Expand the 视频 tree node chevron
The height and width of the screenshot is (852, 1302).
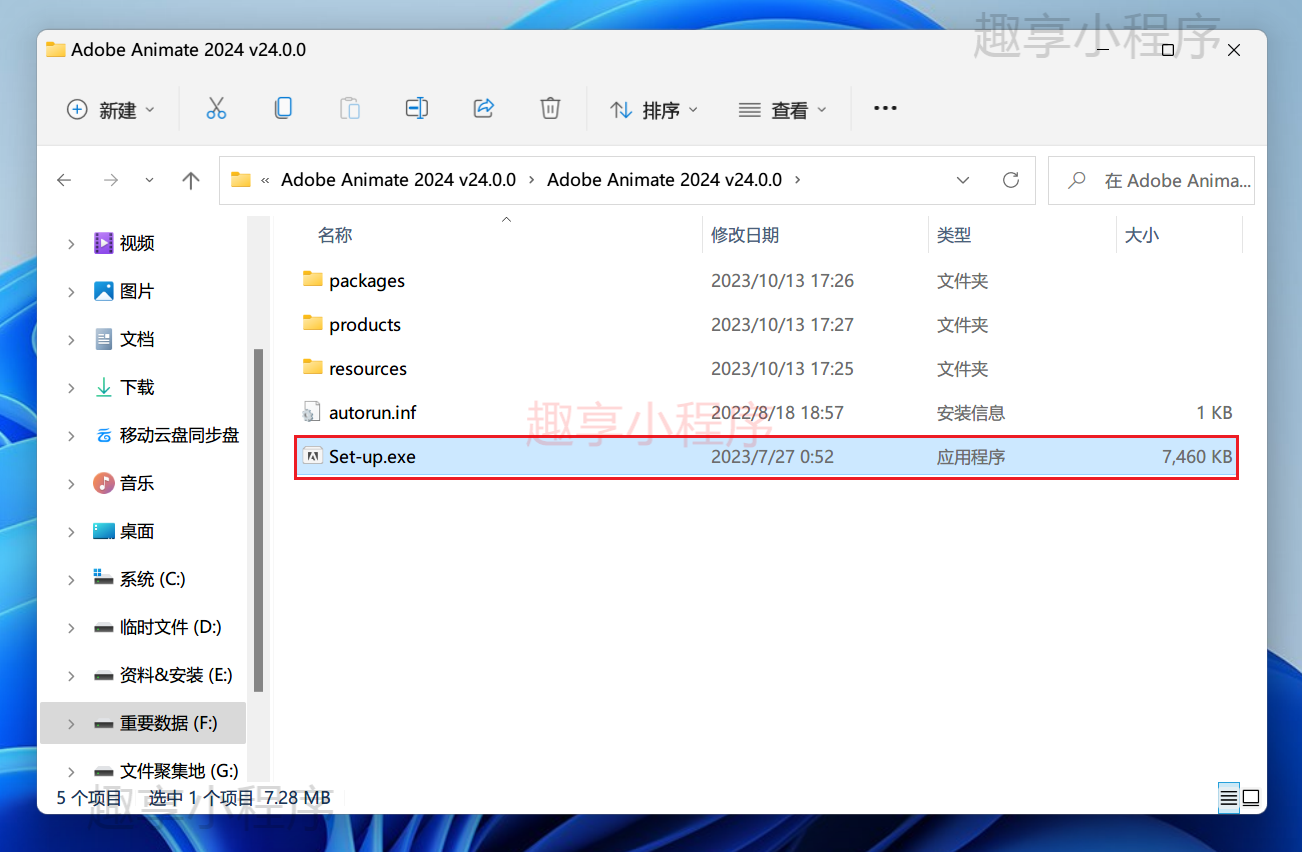click(x=71, y=243)
